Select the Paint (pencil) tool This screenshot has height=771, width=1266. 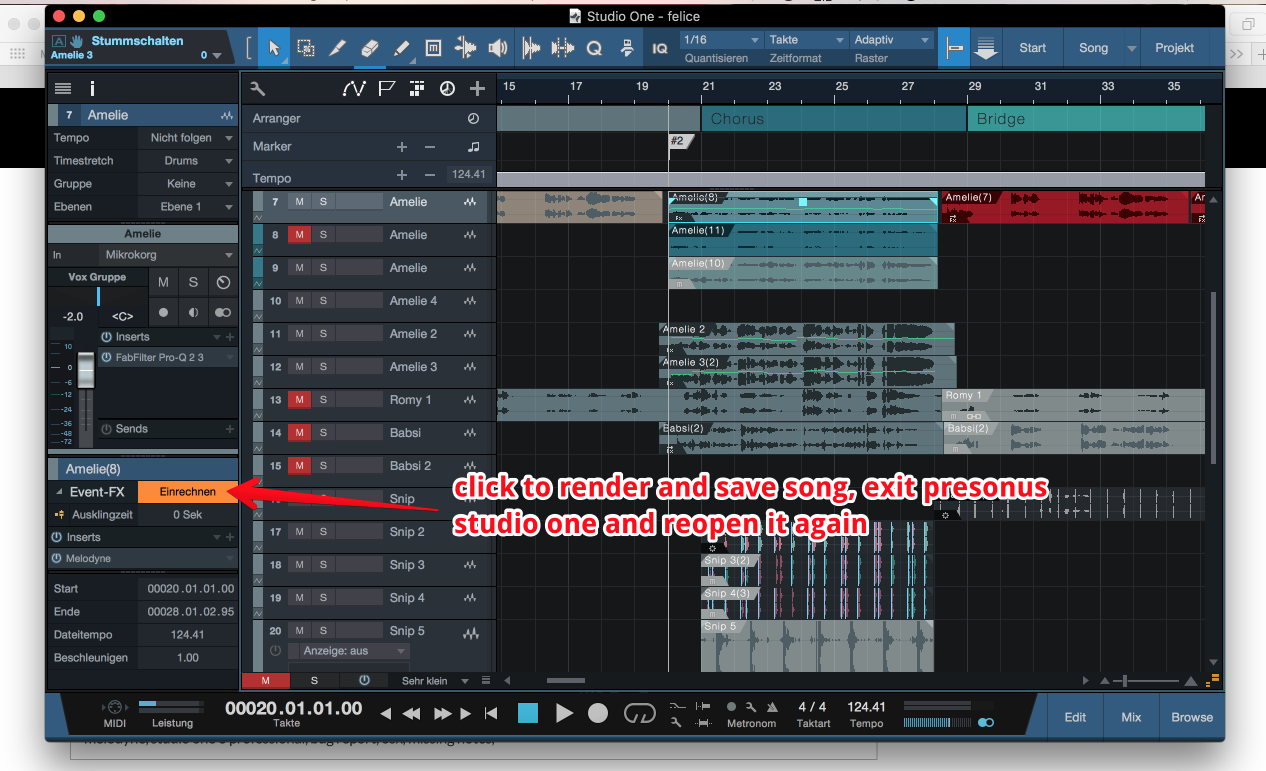click(402, 48)
